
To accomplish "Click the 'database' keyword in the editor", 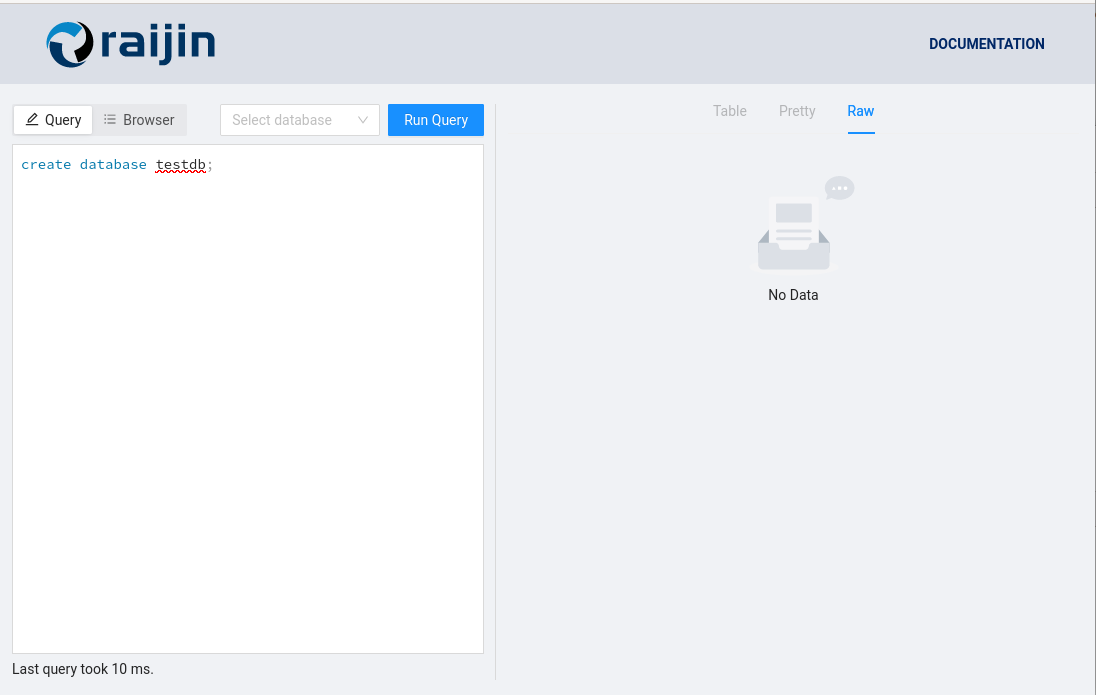I will tap(113, 164).
